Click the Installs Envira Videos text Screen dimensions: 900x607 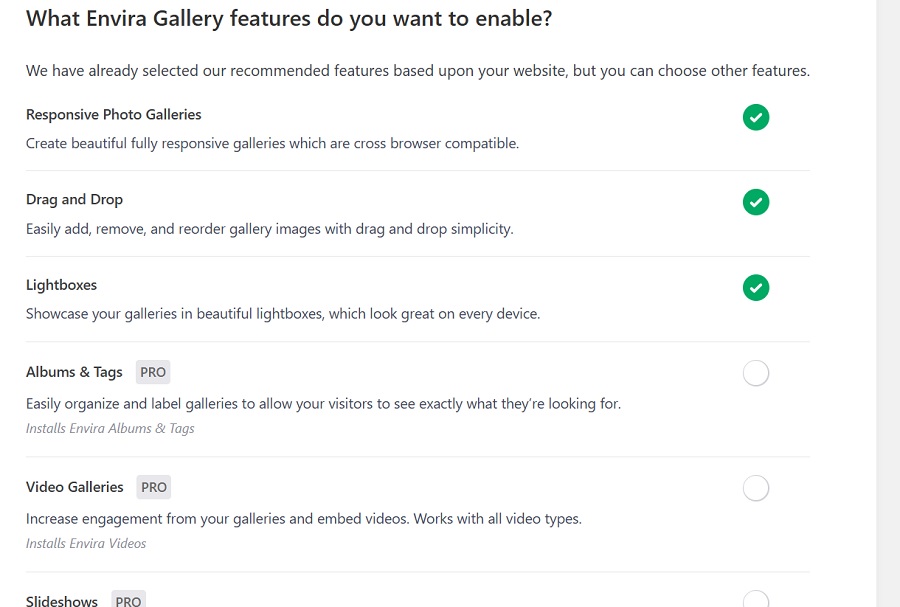pos(86,543)
